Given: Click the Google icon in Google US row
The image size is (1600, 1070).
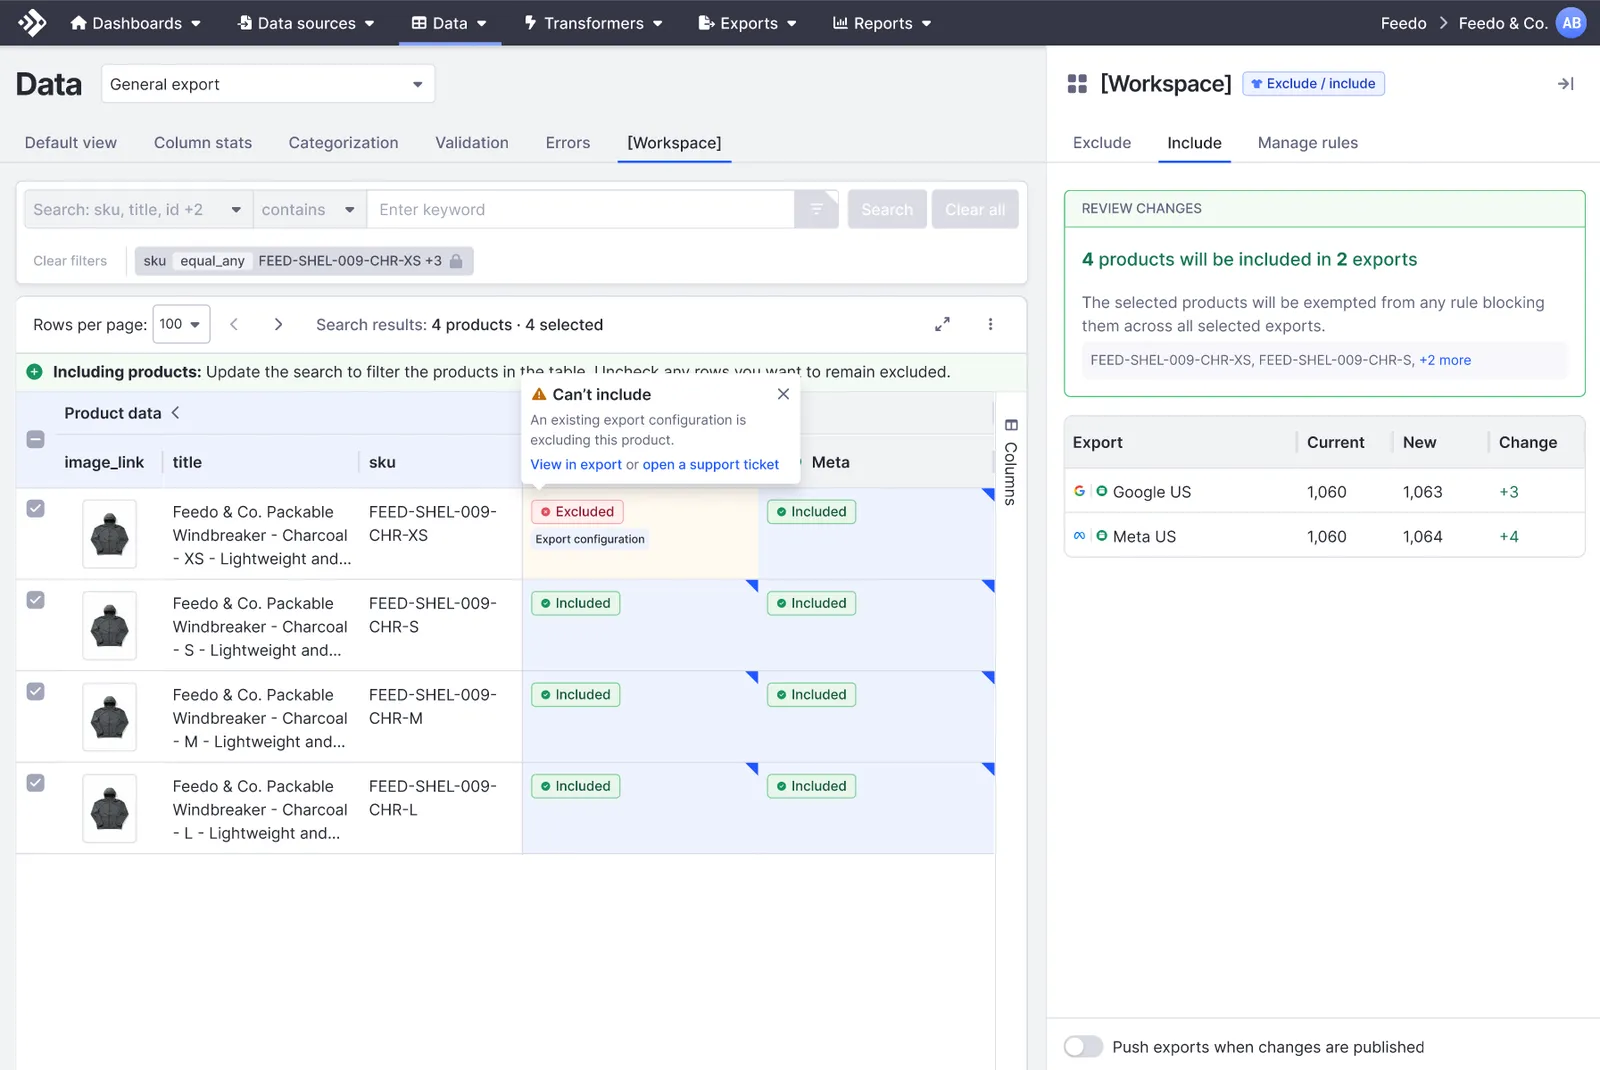Looking at the screenshot, I should 1079,491.
